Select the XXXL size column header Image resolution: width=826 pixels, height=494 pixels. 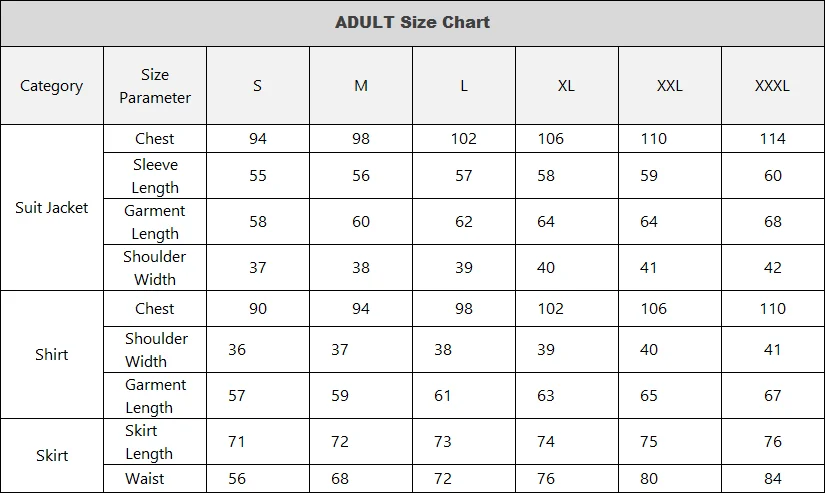[772, 86]
